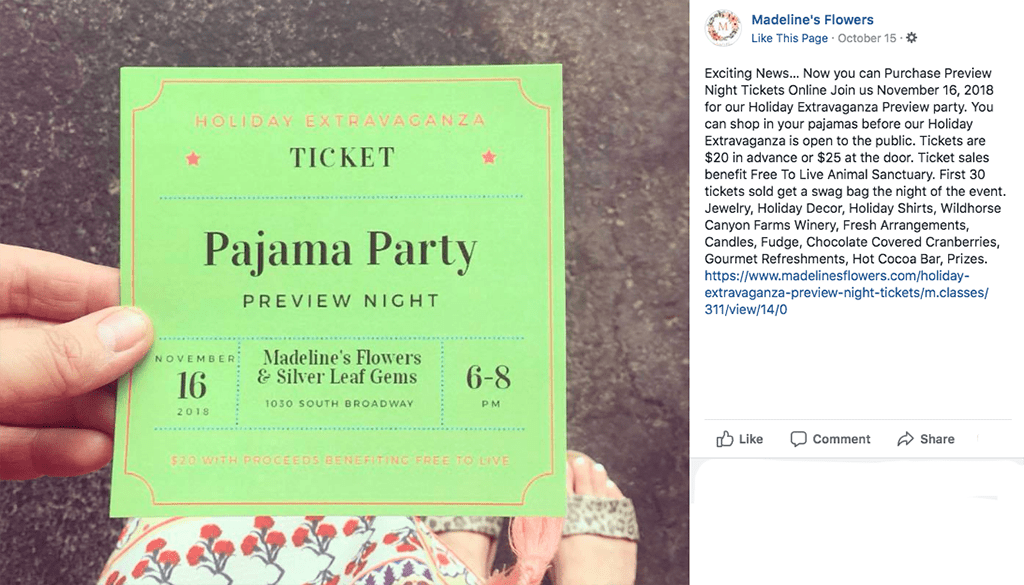Click the Like button below the post
The width and height of the screenshot is (1024, 585).
(x=740, y=438)
